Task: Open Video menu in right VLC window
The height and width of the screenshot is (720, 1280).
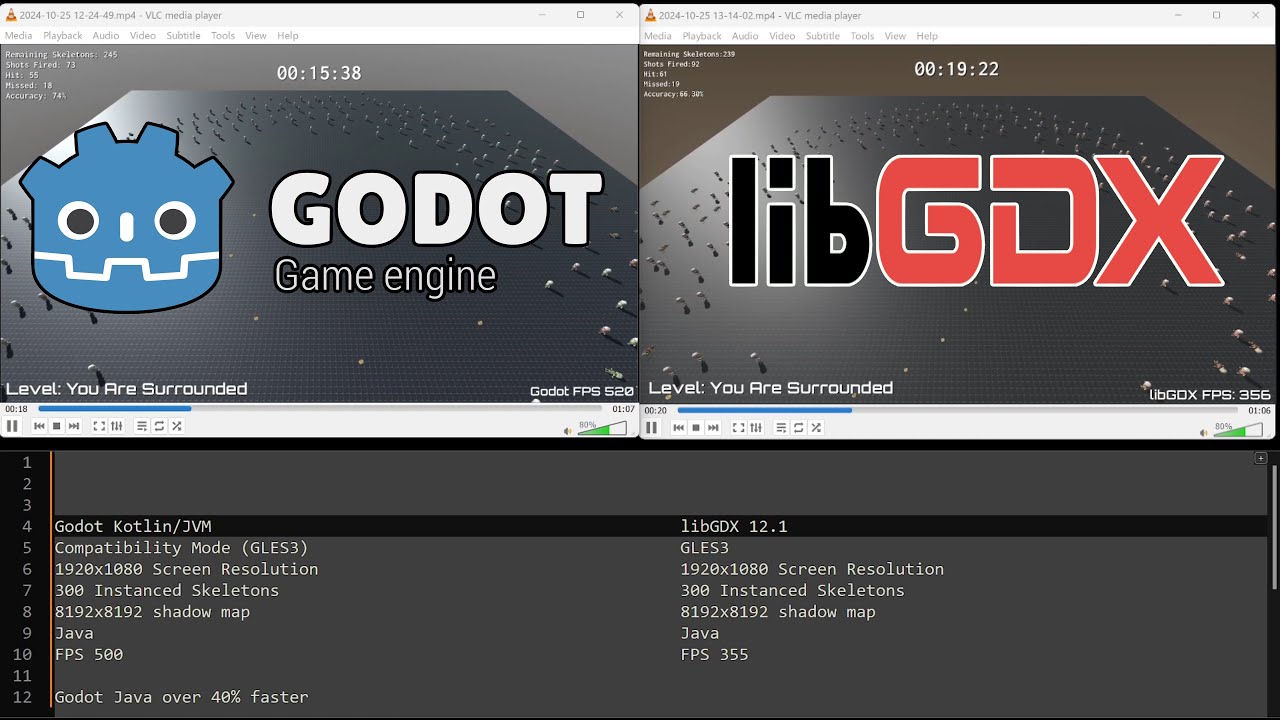Action: (782, 36)
